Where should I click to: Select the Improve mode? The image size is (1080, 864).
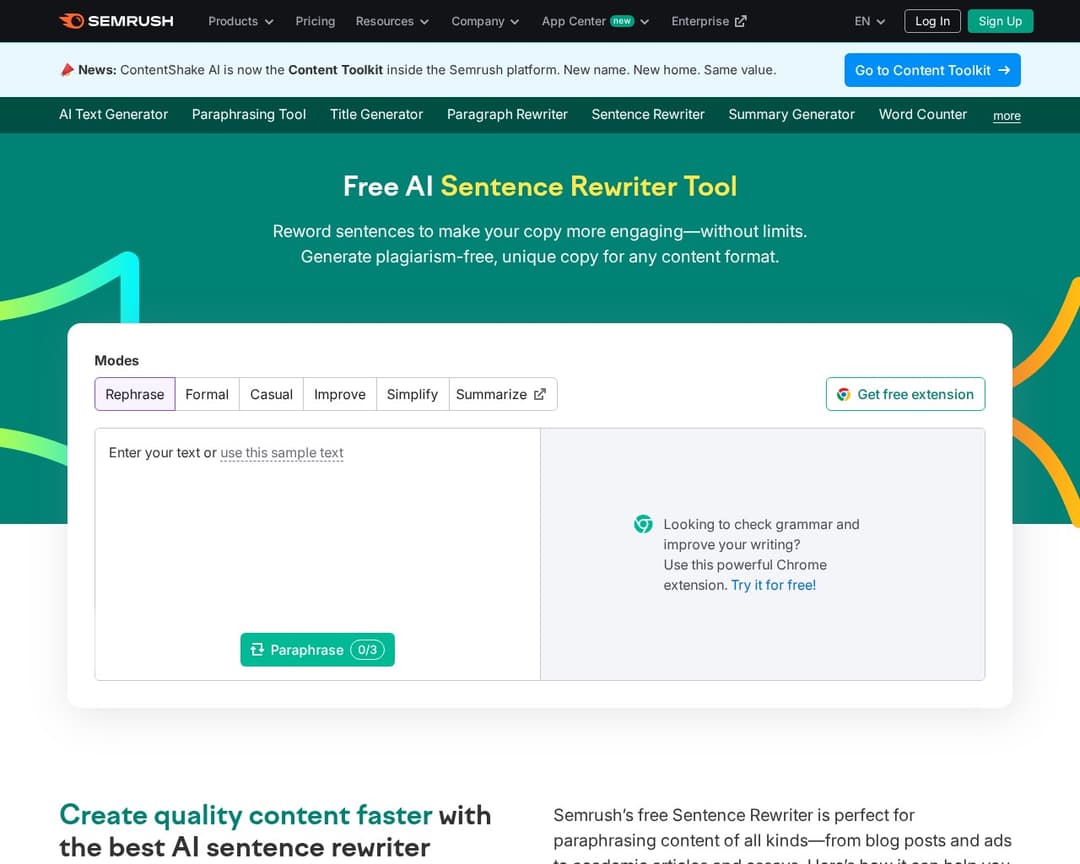pyautogui.click(x=339, y=394)
